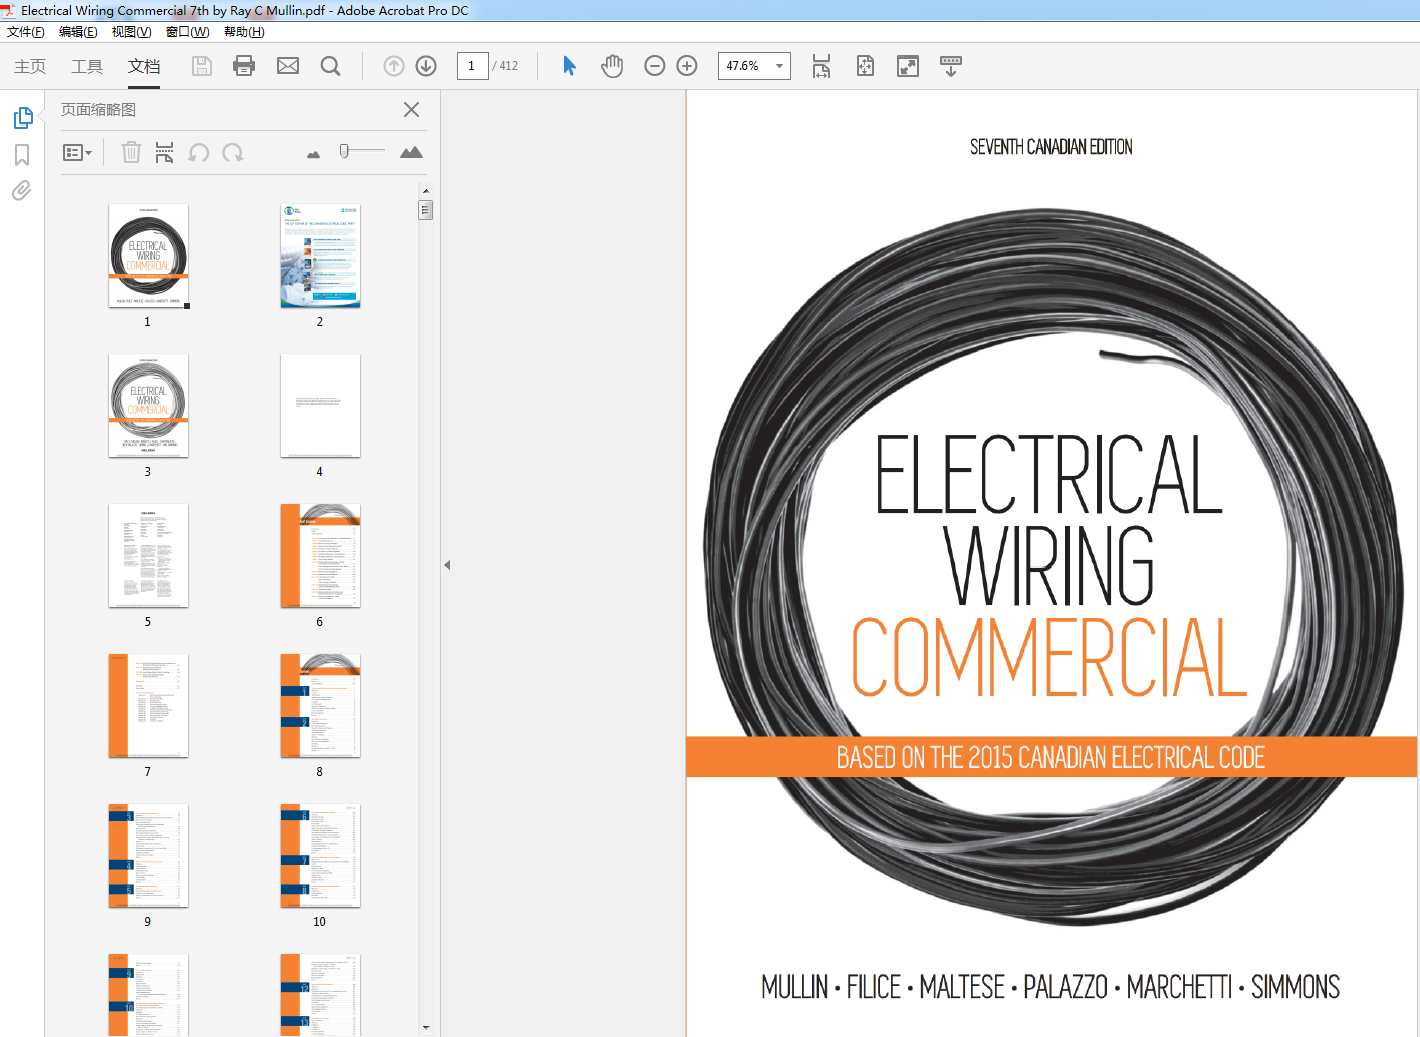Viewport: 1420px width, 1037px height.
Task: Click the full screen mode icon
Action: pos(908,66)
